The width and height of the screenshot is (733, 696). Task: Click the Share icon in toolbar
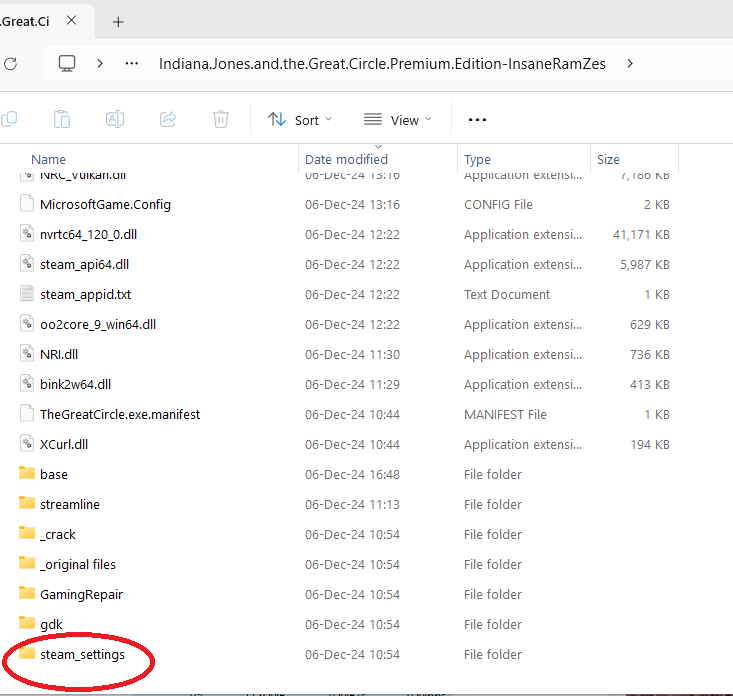pos(168,120)
